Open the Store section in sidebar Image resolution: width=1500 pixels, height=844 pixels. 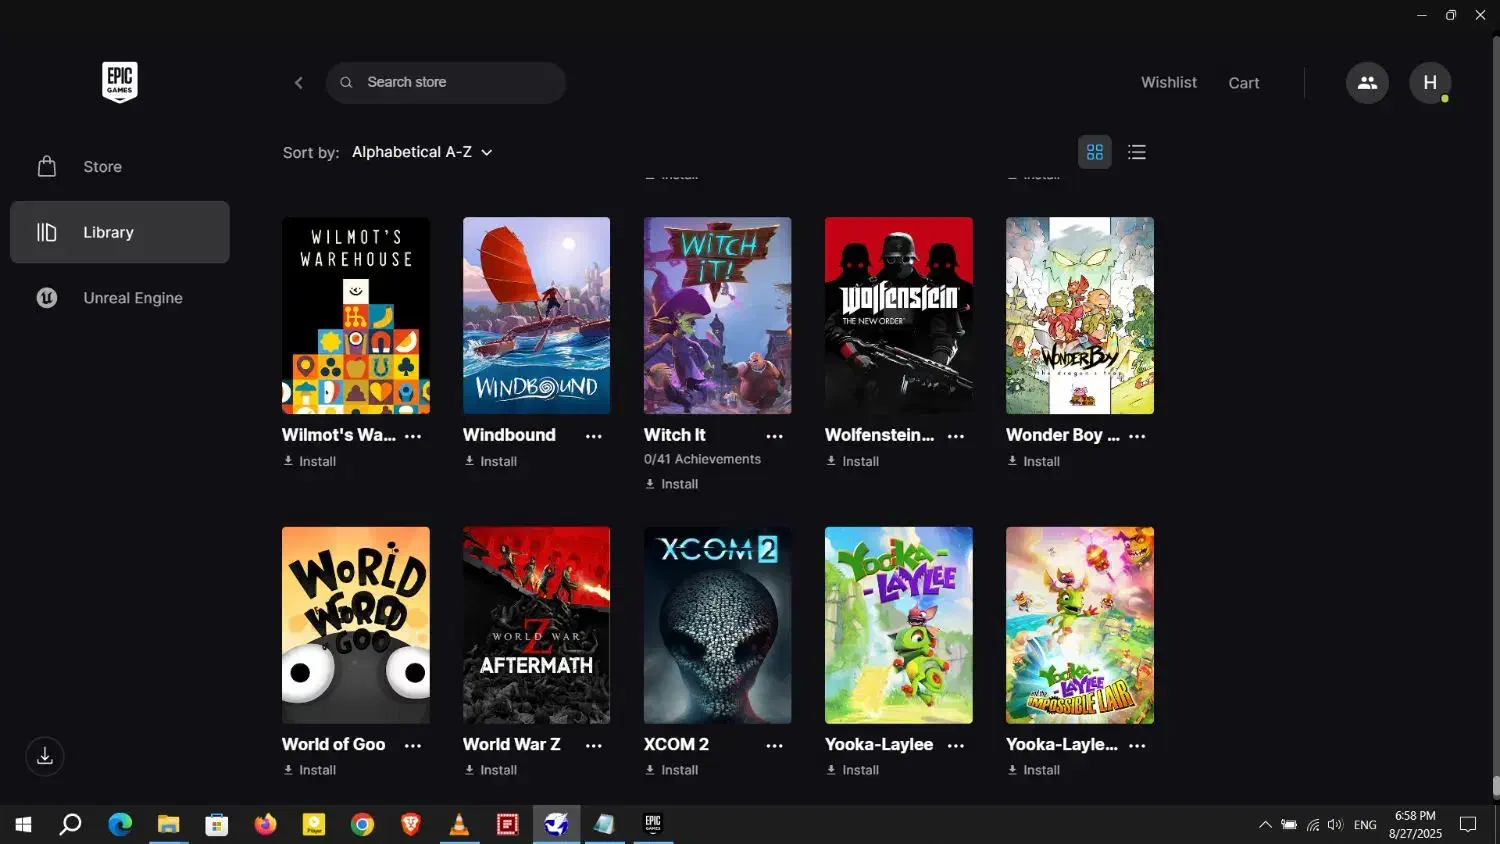pos(102,167)
